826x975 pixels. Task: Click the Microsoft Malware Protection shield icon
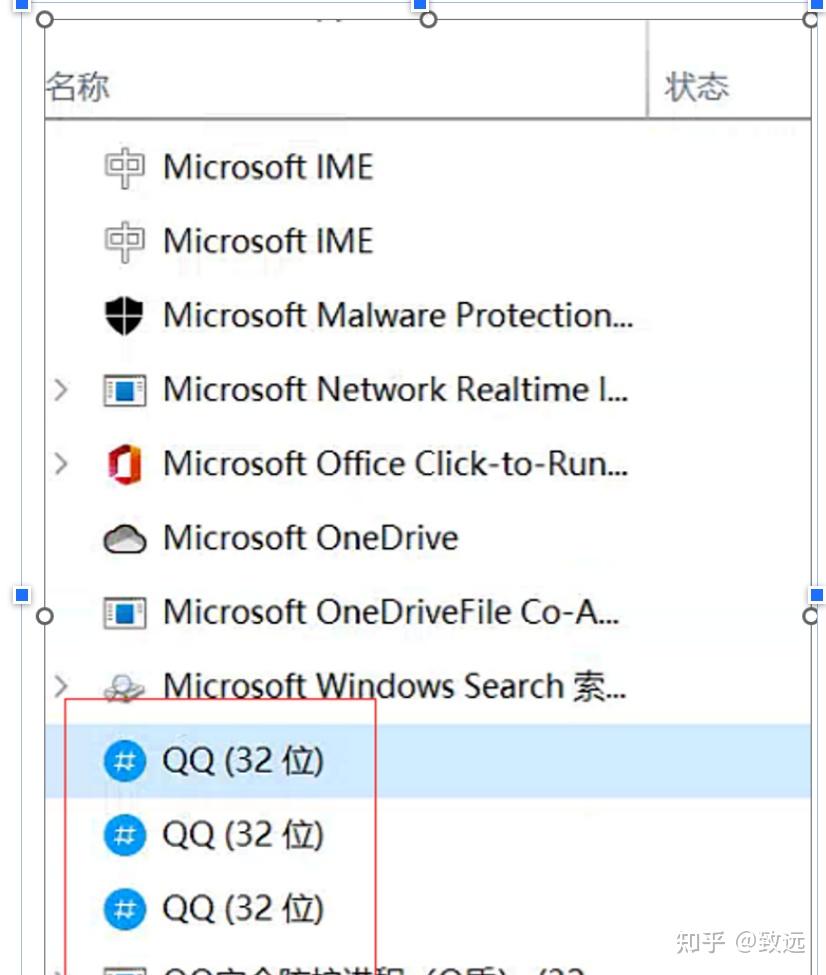(124, 316)
